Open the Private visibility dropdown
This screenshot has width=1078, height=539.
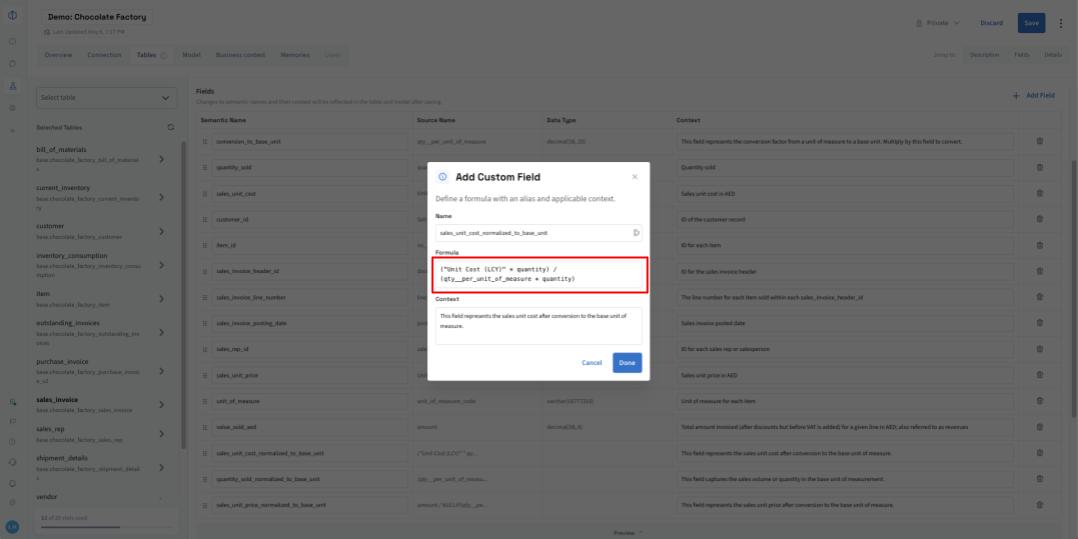(938, 23)
